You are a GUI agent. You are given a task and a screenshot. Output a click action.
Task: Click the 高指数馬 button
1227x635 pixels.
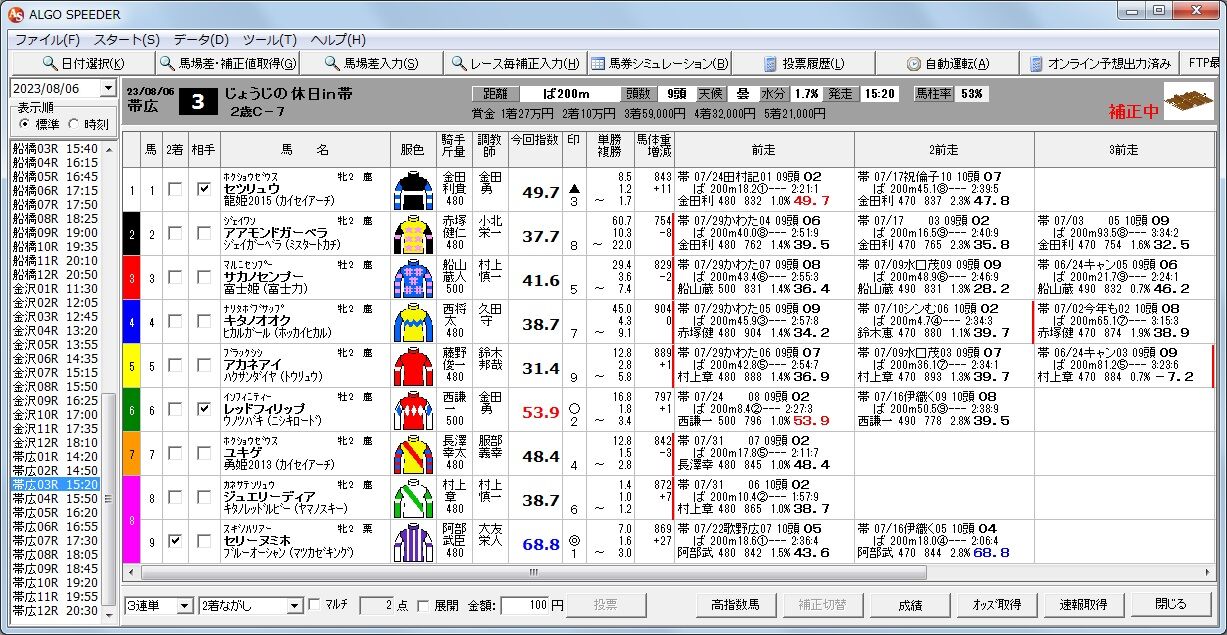735,605
